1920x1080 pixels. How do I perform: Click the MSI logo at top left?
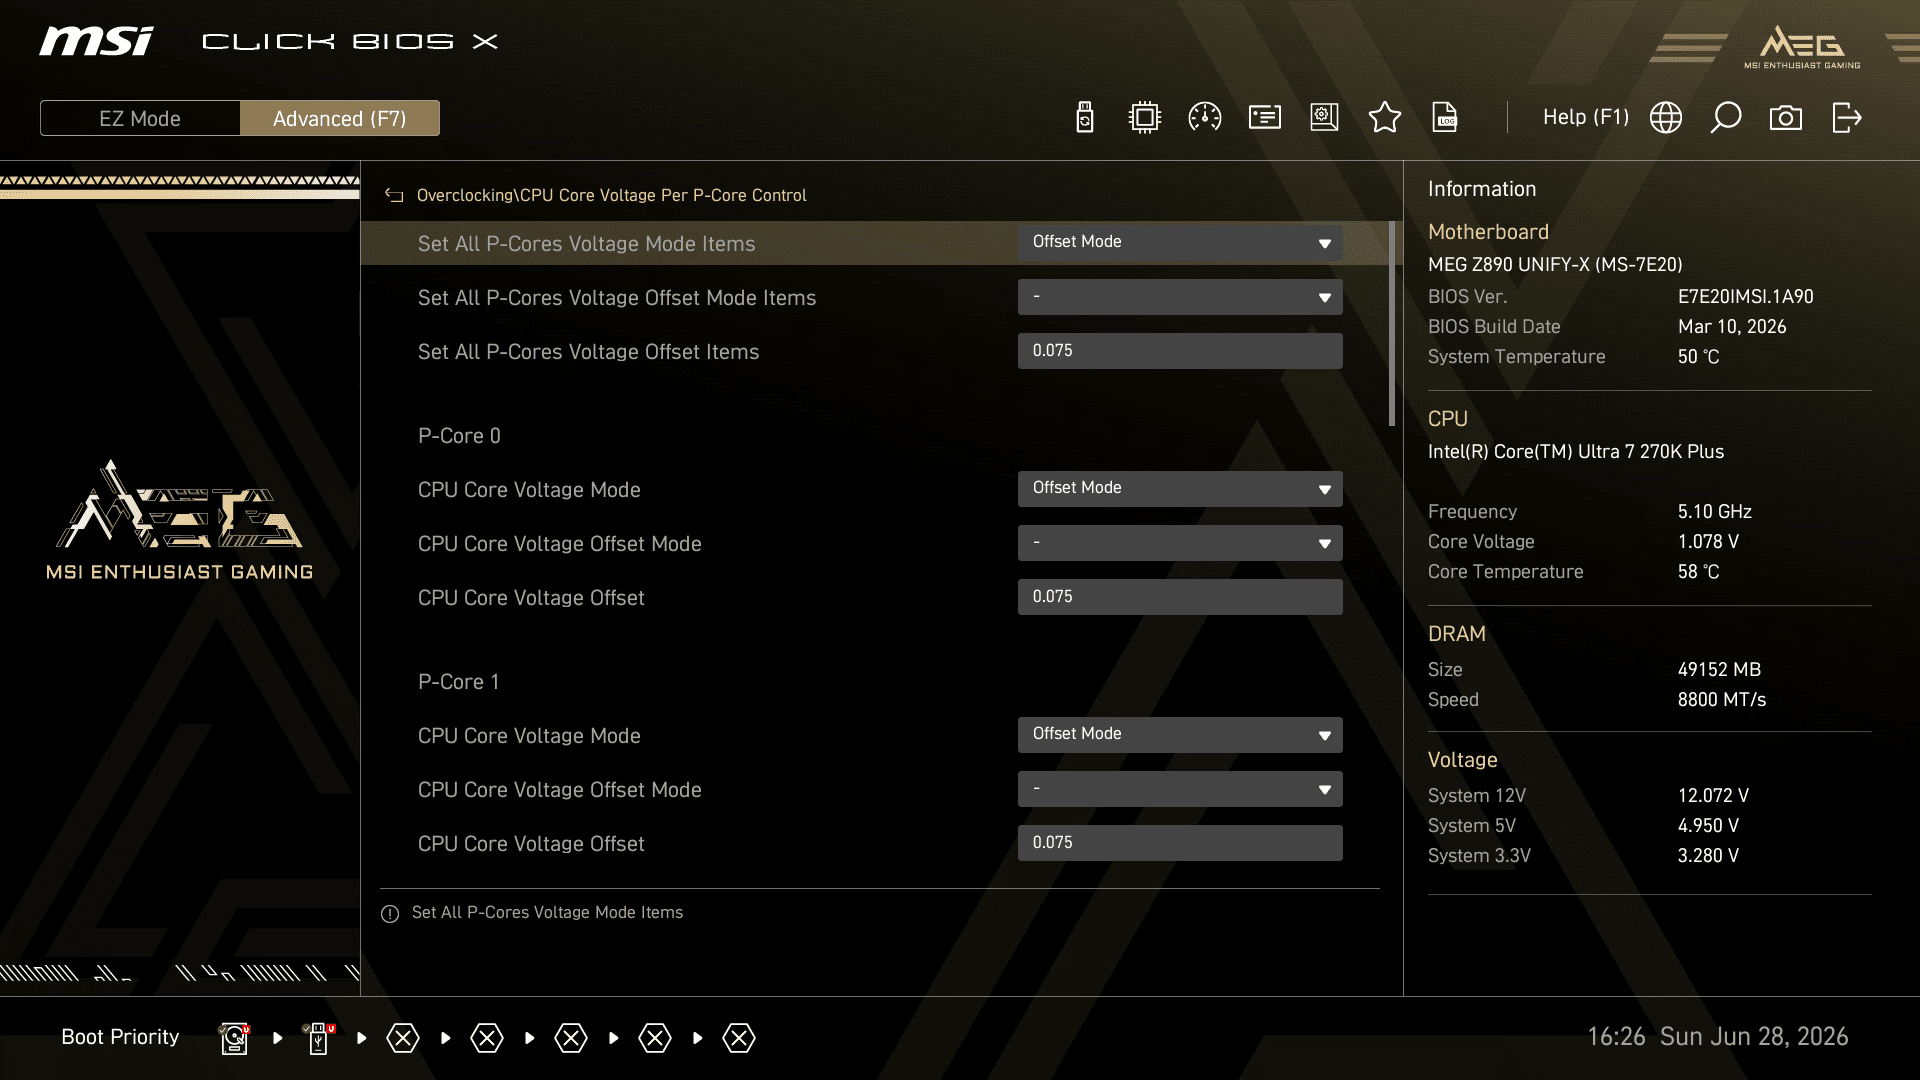point(96,41)
